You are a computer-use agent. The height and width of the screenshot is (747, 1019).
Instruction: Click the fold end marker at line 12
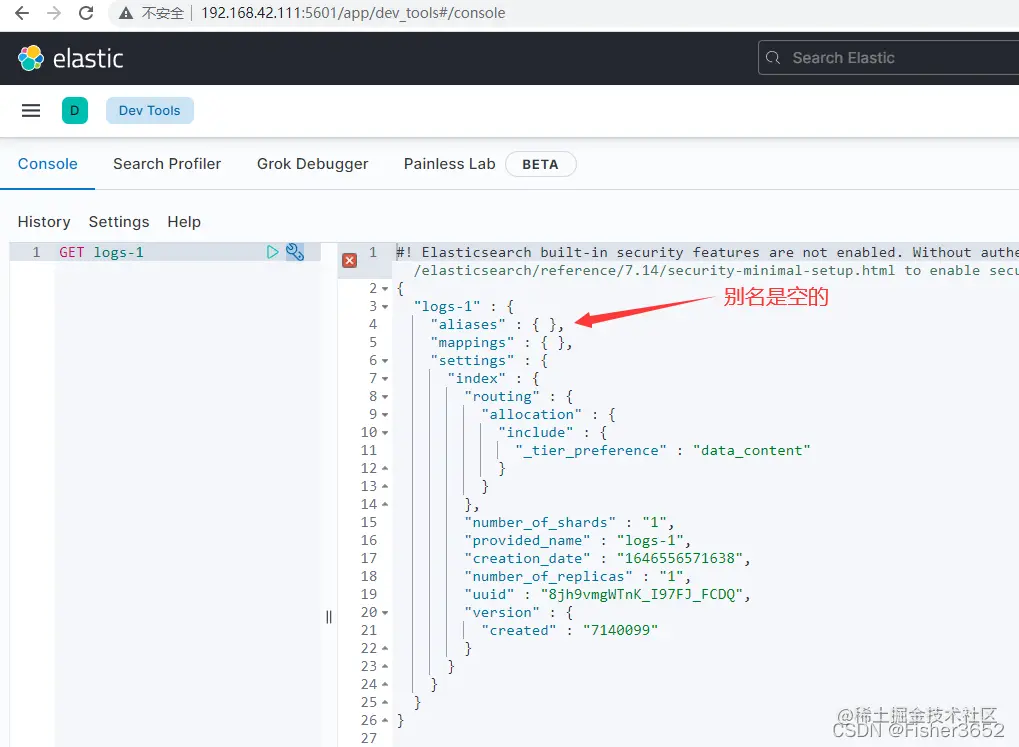pos(385,468)
